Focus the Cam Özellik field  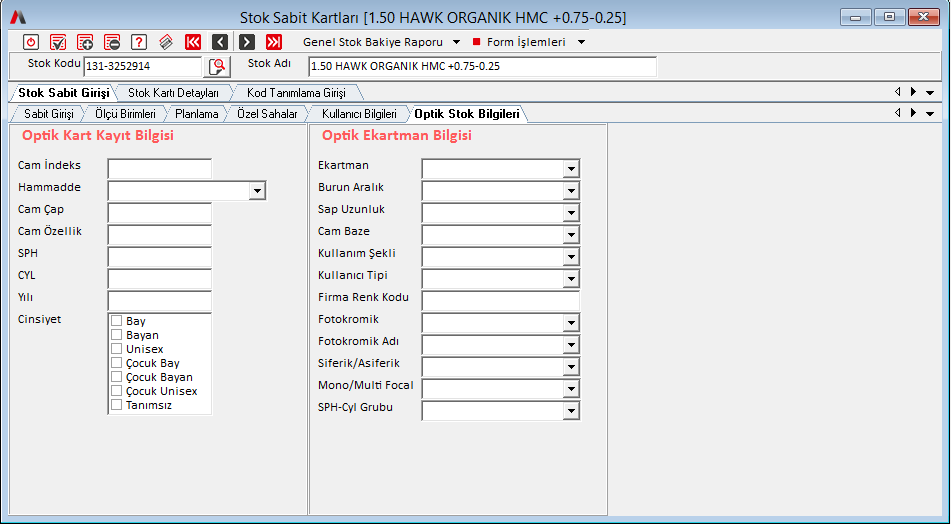click(160, 235)
